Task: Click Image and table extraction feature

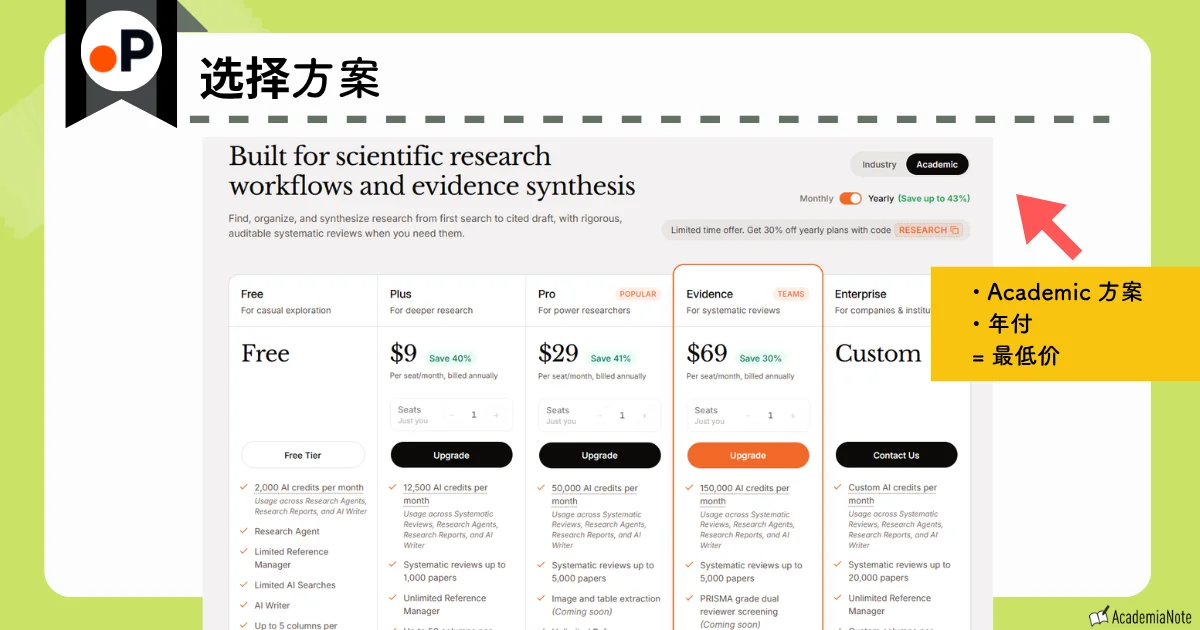Action: pos(606,605)
